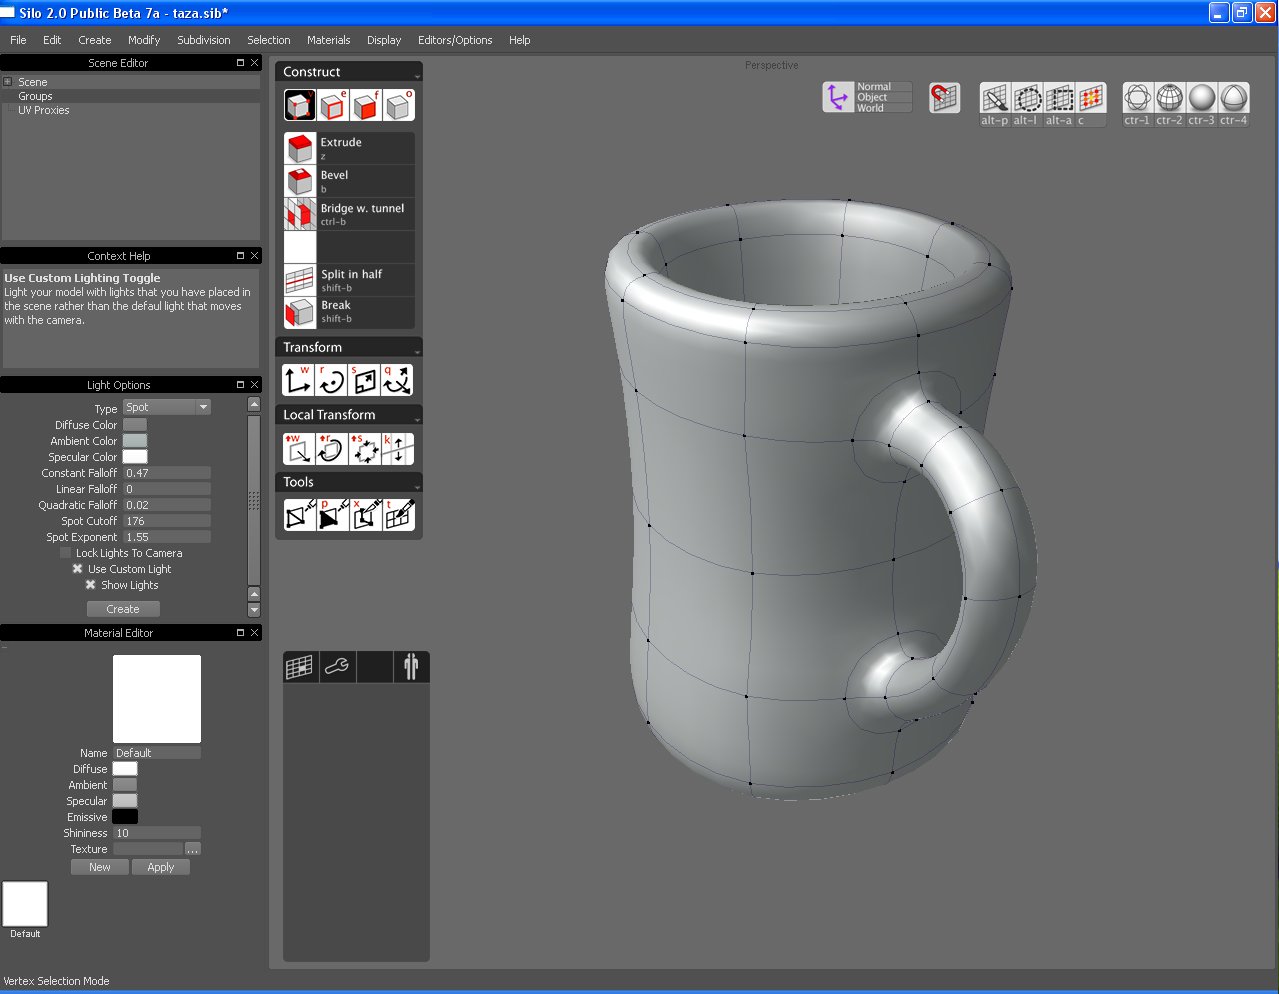Activate Local Transform k tool
1279x994 pixels.
[398, 449]
